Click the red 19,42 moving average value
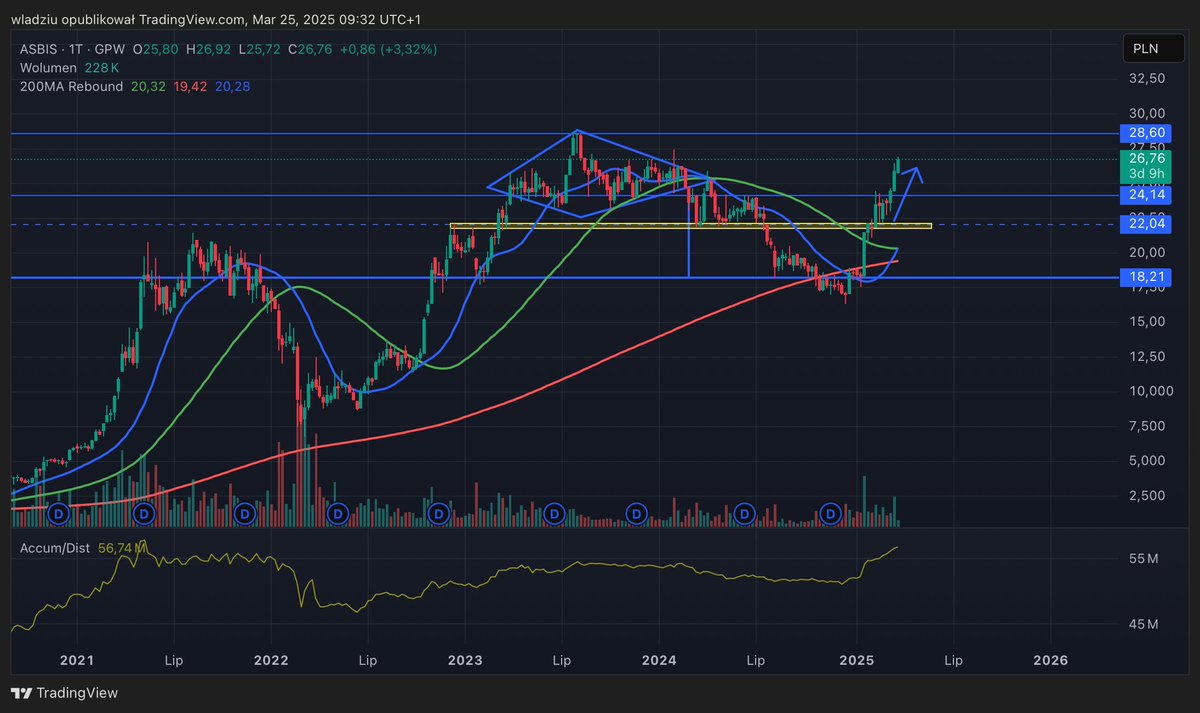The image size is (1200, 713). tap(191, 87)
